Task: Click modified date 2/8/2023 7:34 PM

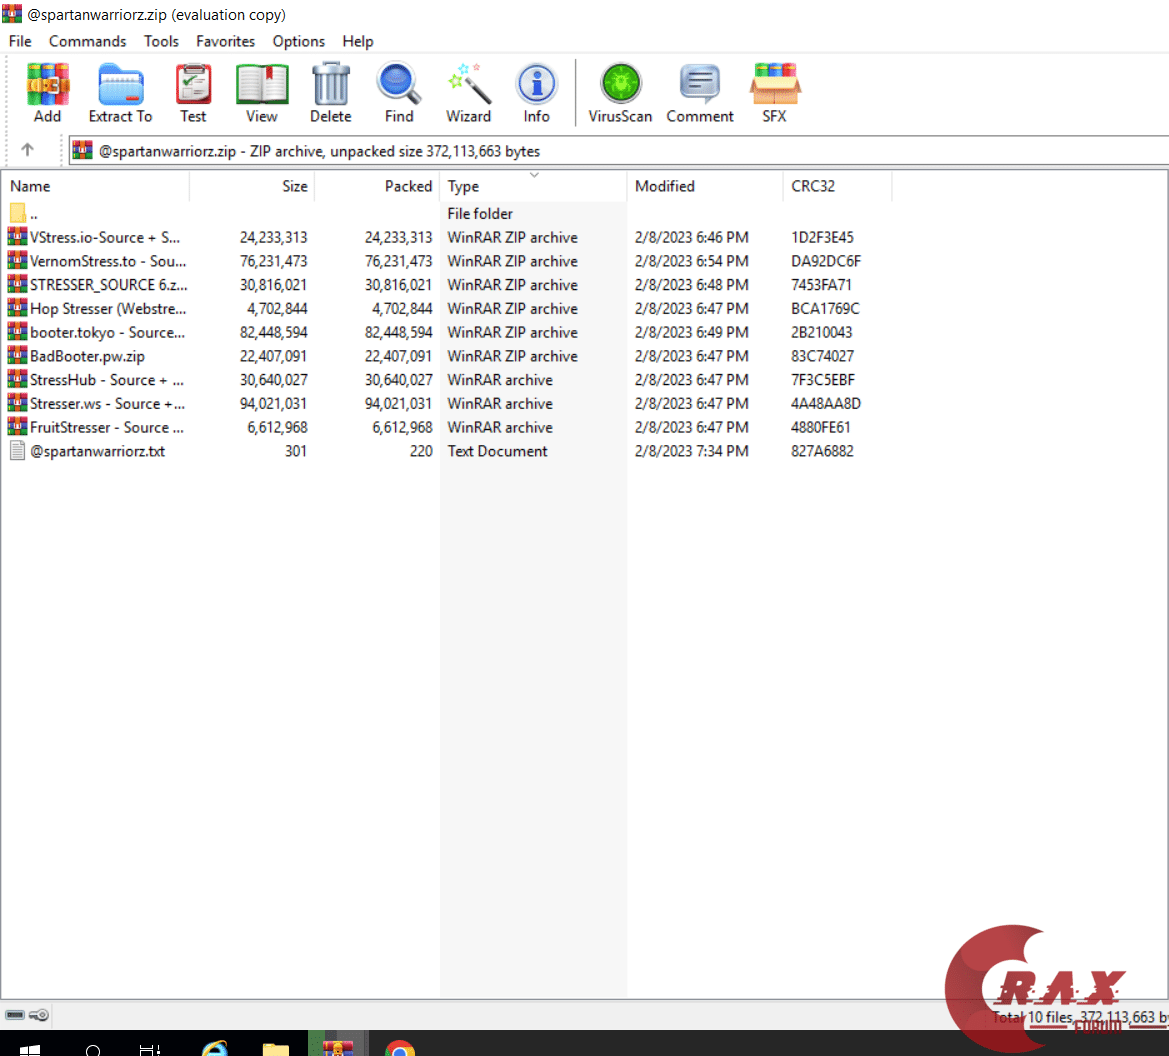Action: 692,451
